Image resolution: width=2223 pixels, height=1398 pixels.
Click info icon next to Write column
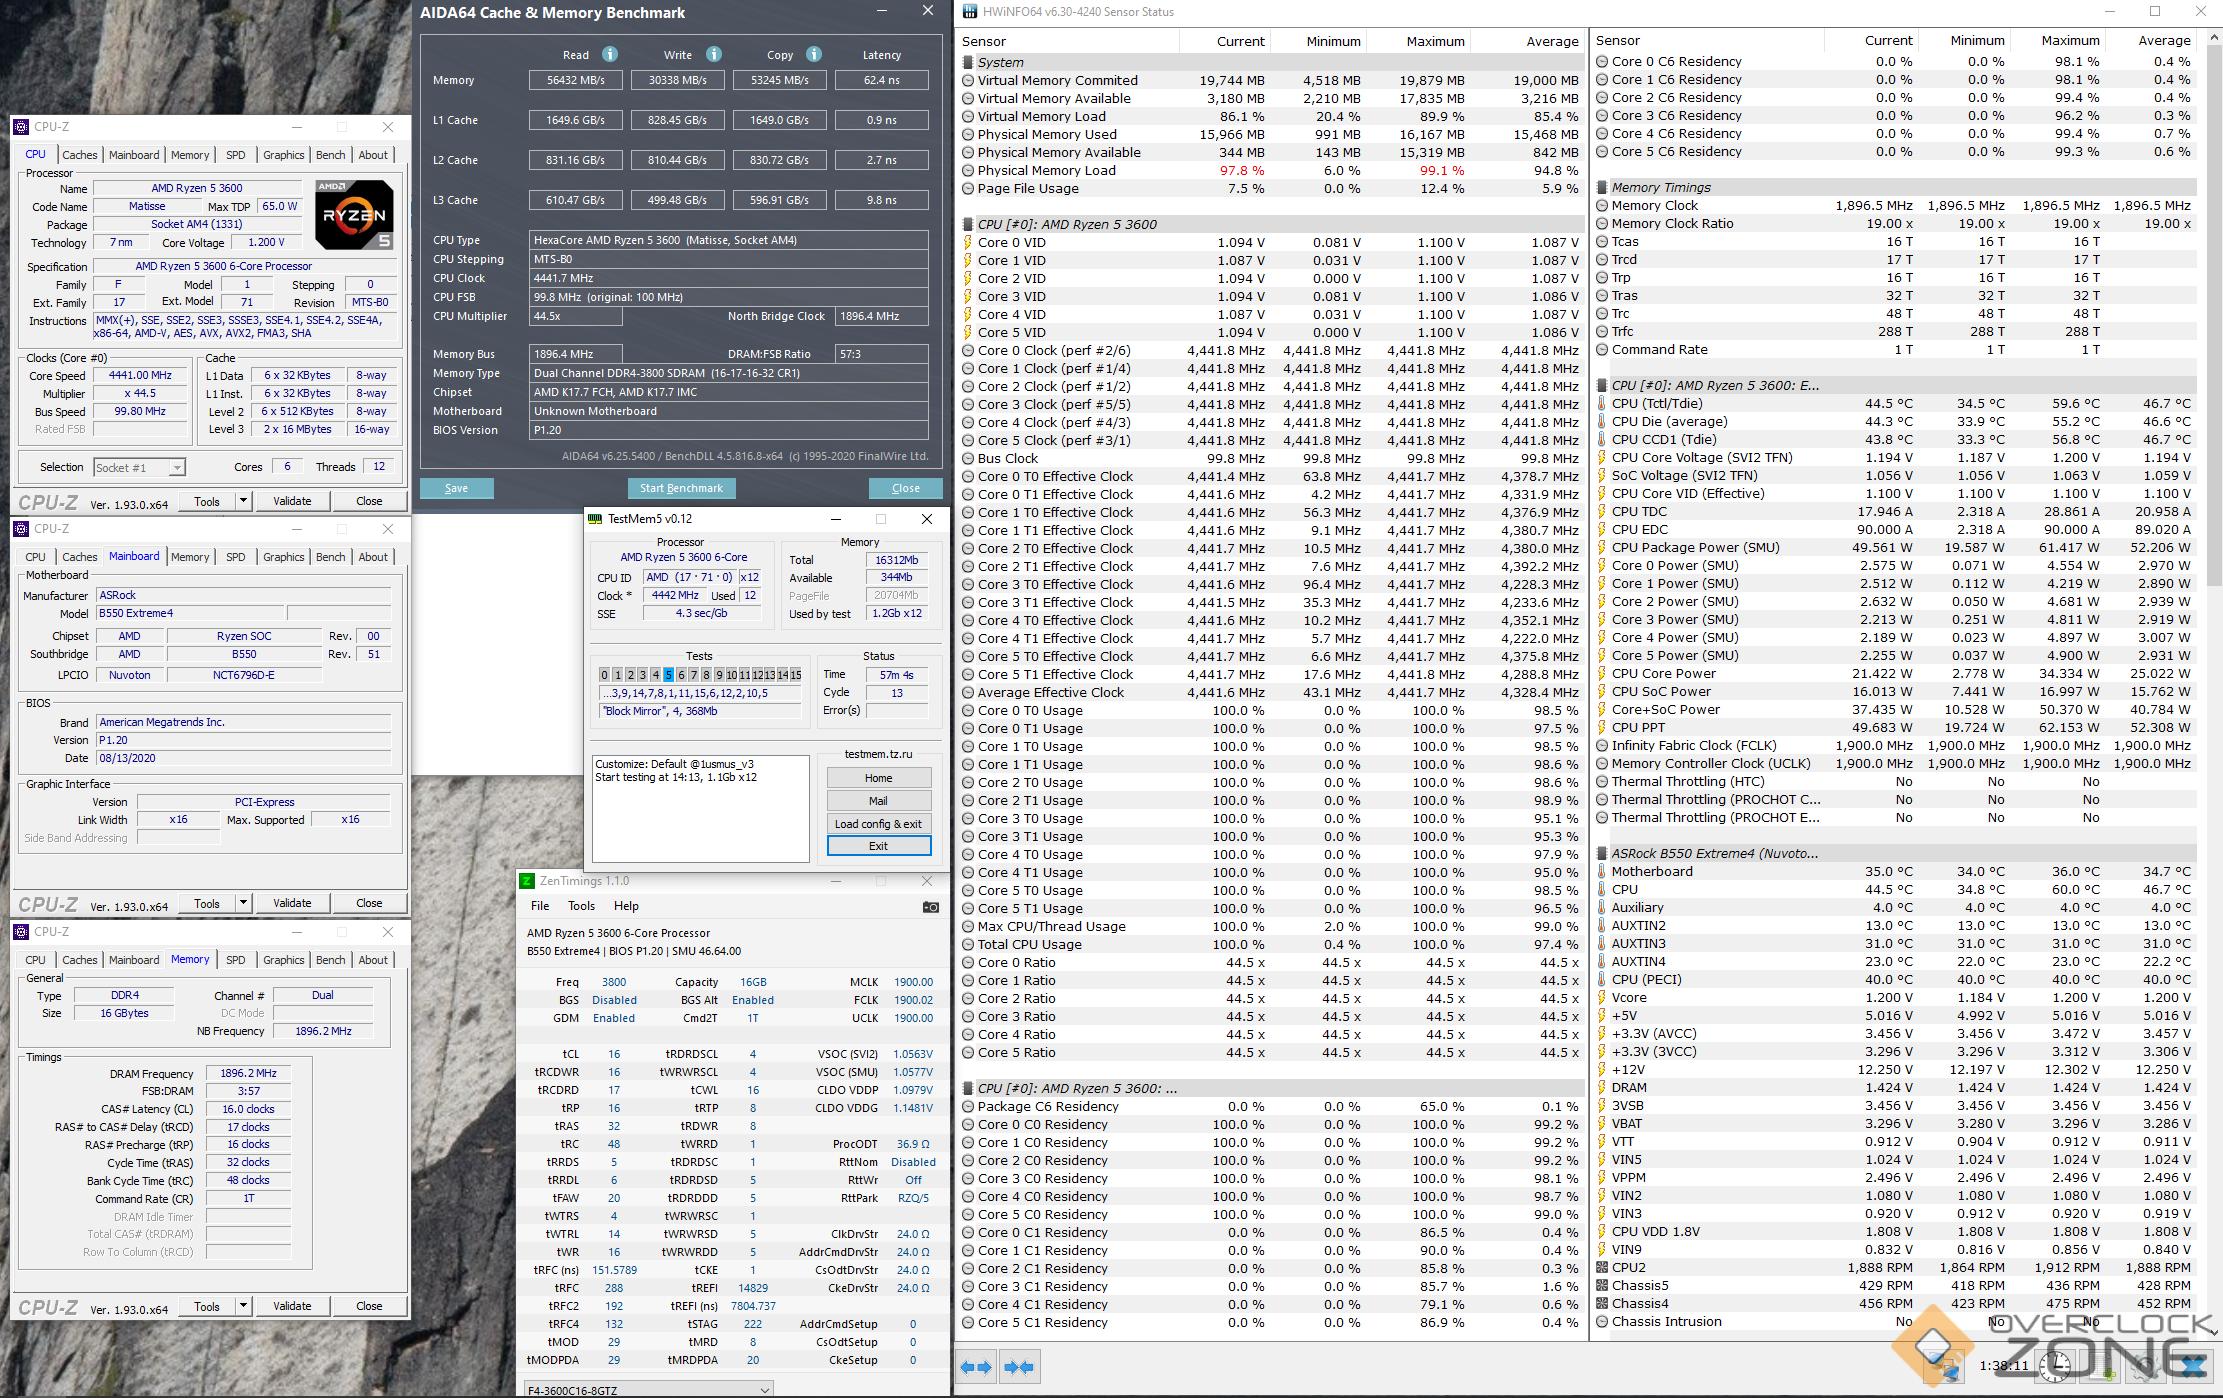point(714,54)
